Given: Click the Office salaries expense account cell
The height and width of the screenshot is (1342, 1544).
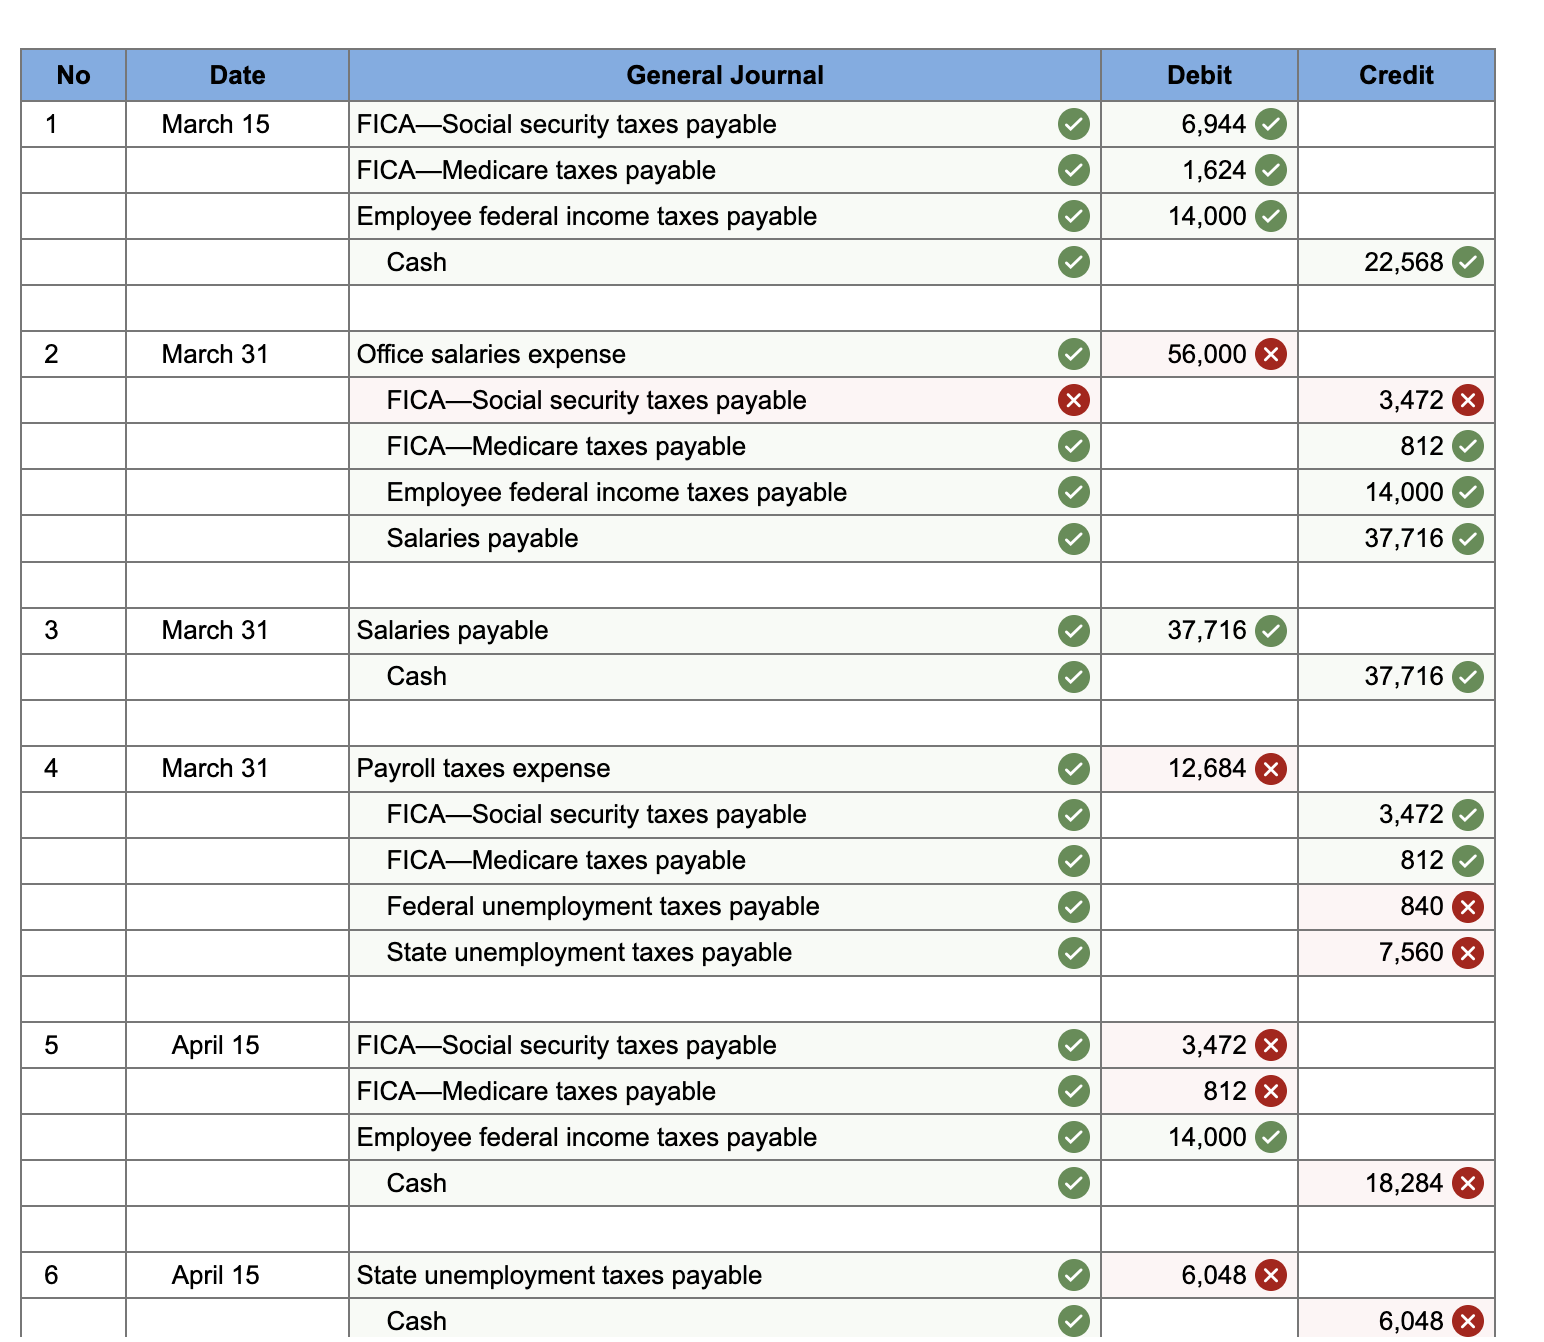Looking at the screenshot, I should [x=490, y=353].
